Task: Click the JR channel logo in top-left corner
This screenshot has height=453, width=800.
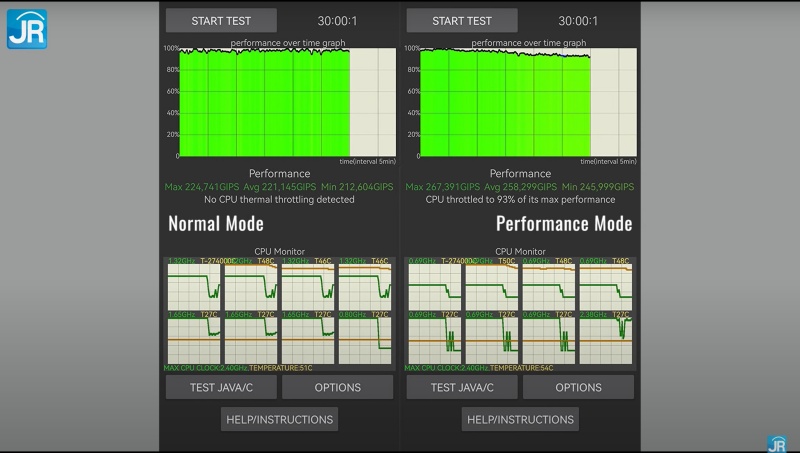Action: click(27, 28)
